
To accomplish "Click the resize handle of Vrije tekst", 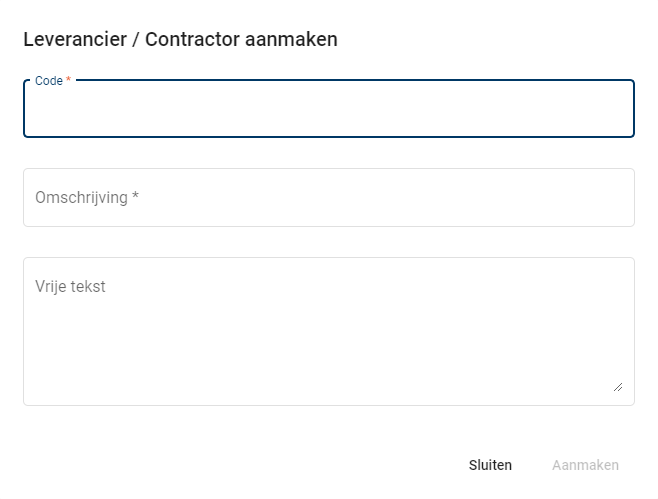I will tap(617, 386).
